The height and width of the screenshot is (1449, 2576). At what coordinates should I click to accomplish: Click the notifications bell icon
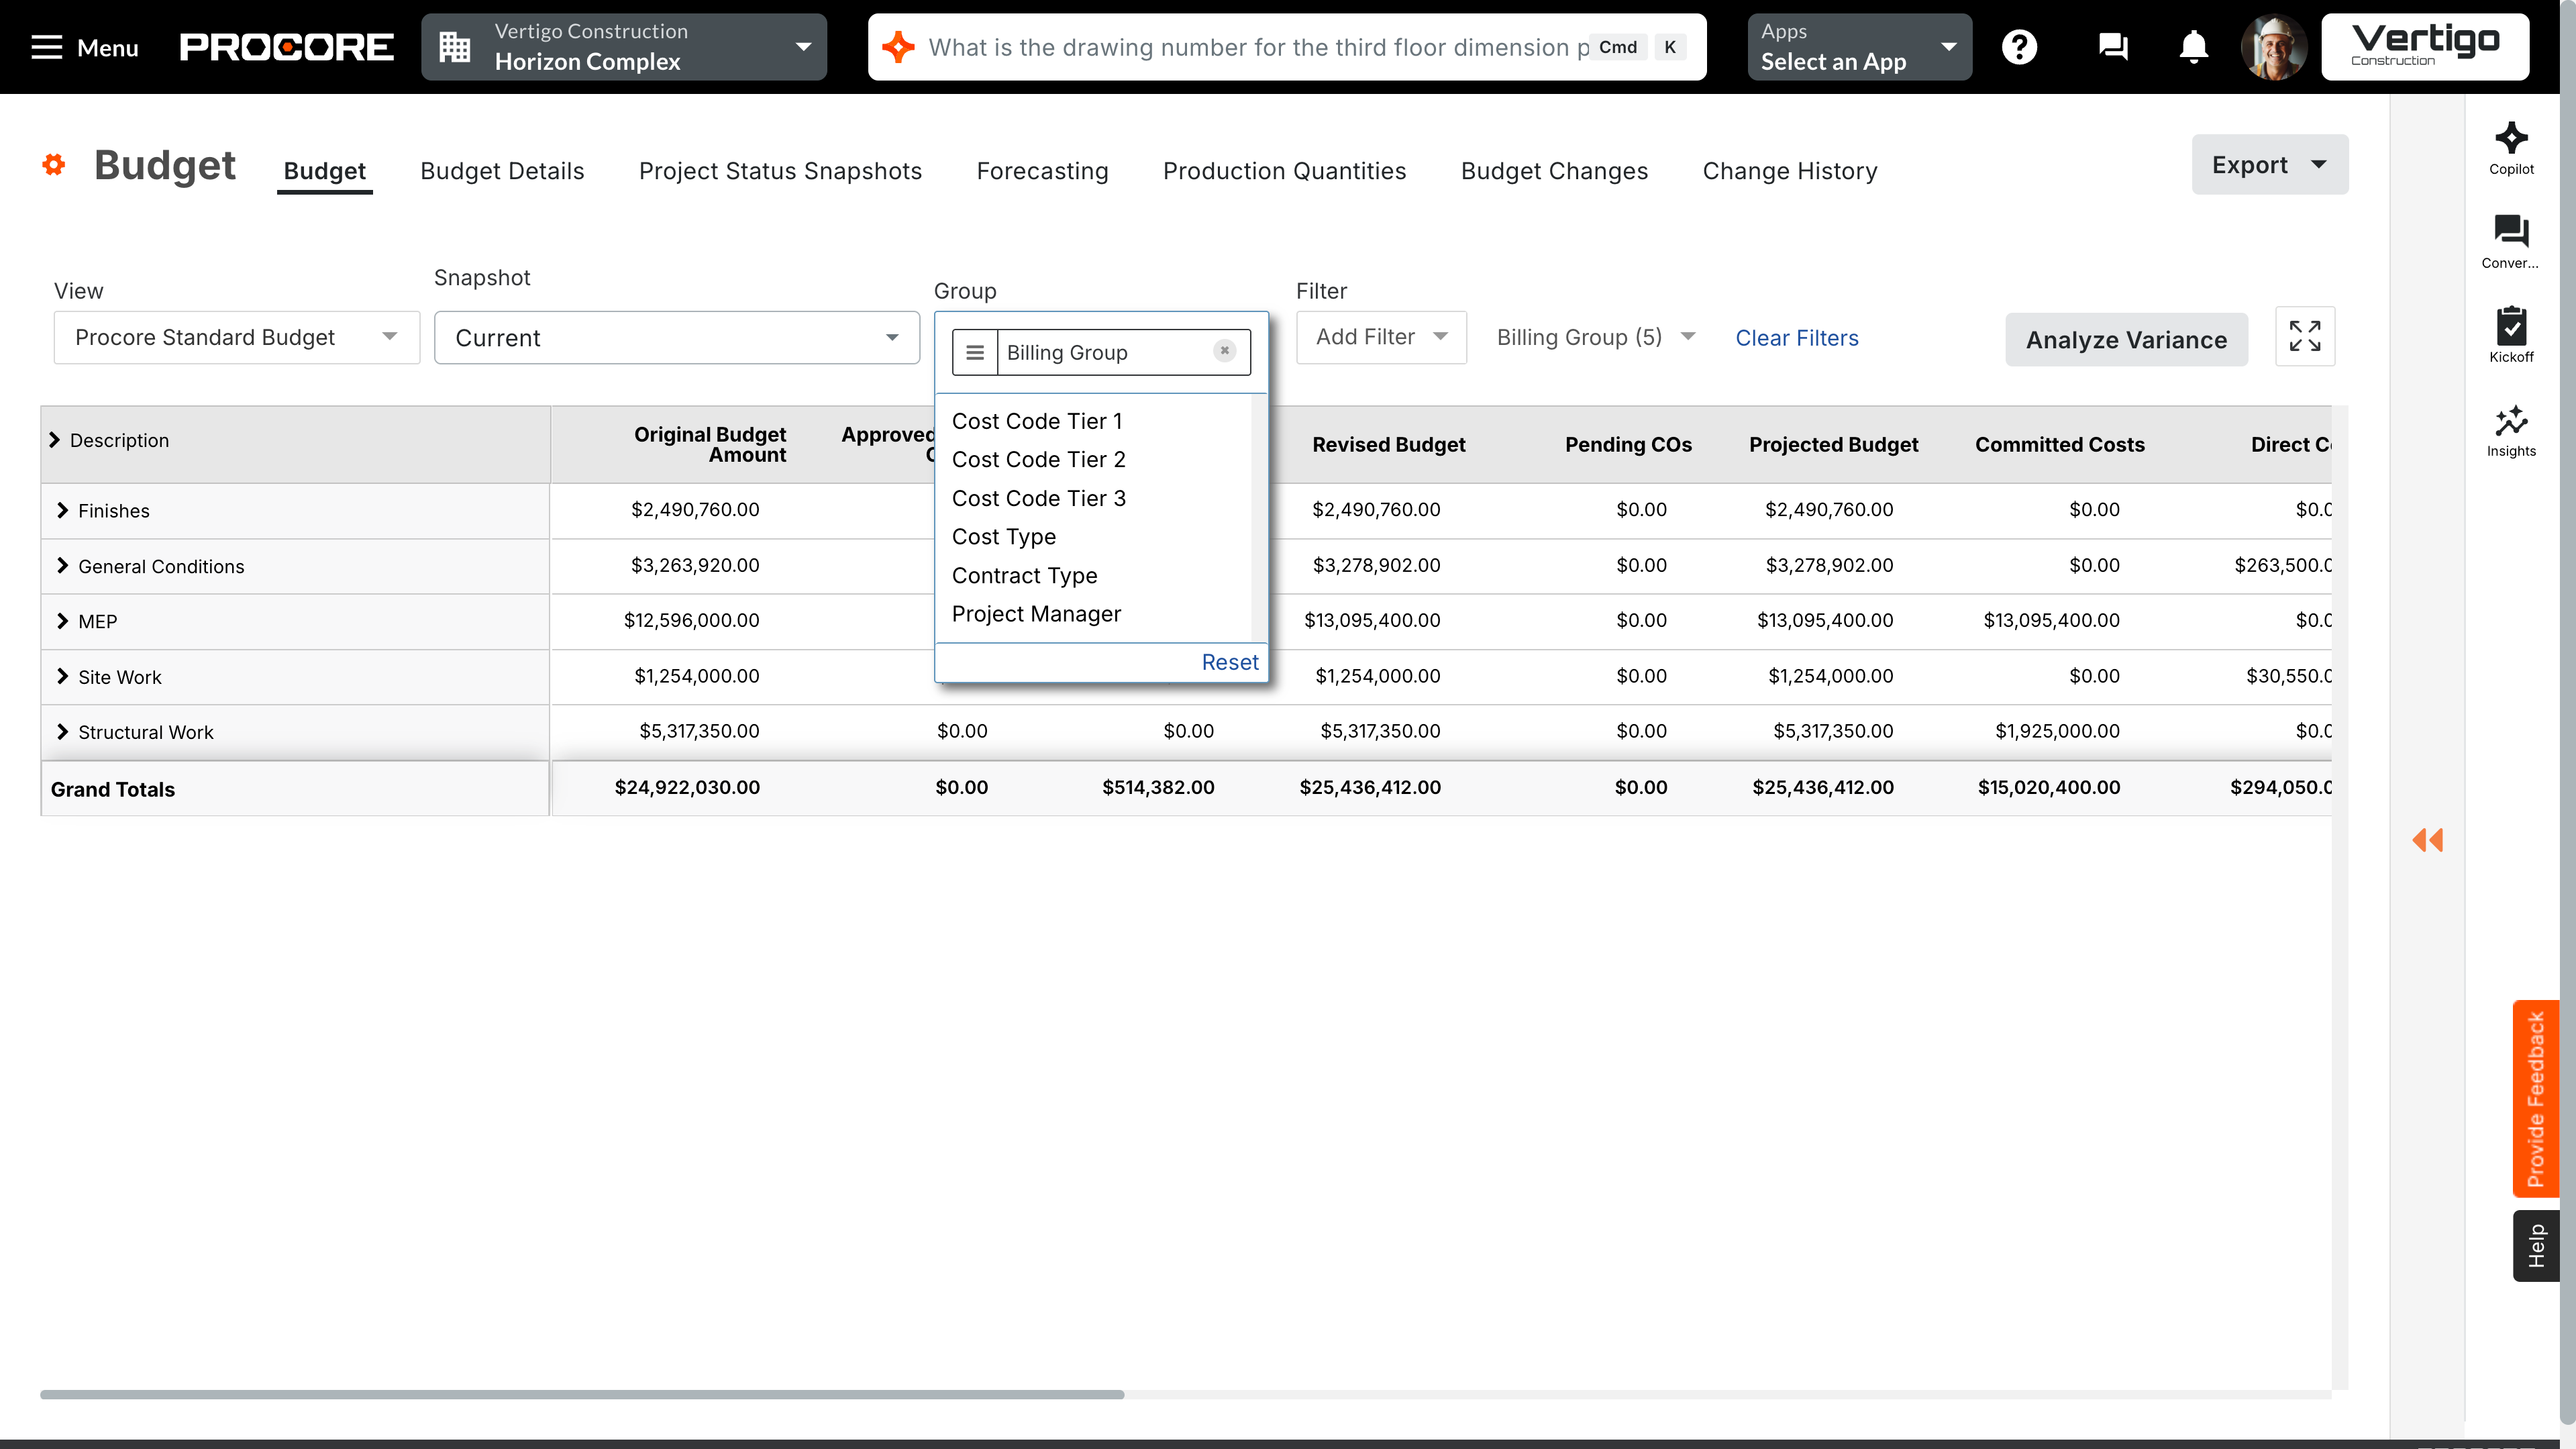(x=2193, y=47)
